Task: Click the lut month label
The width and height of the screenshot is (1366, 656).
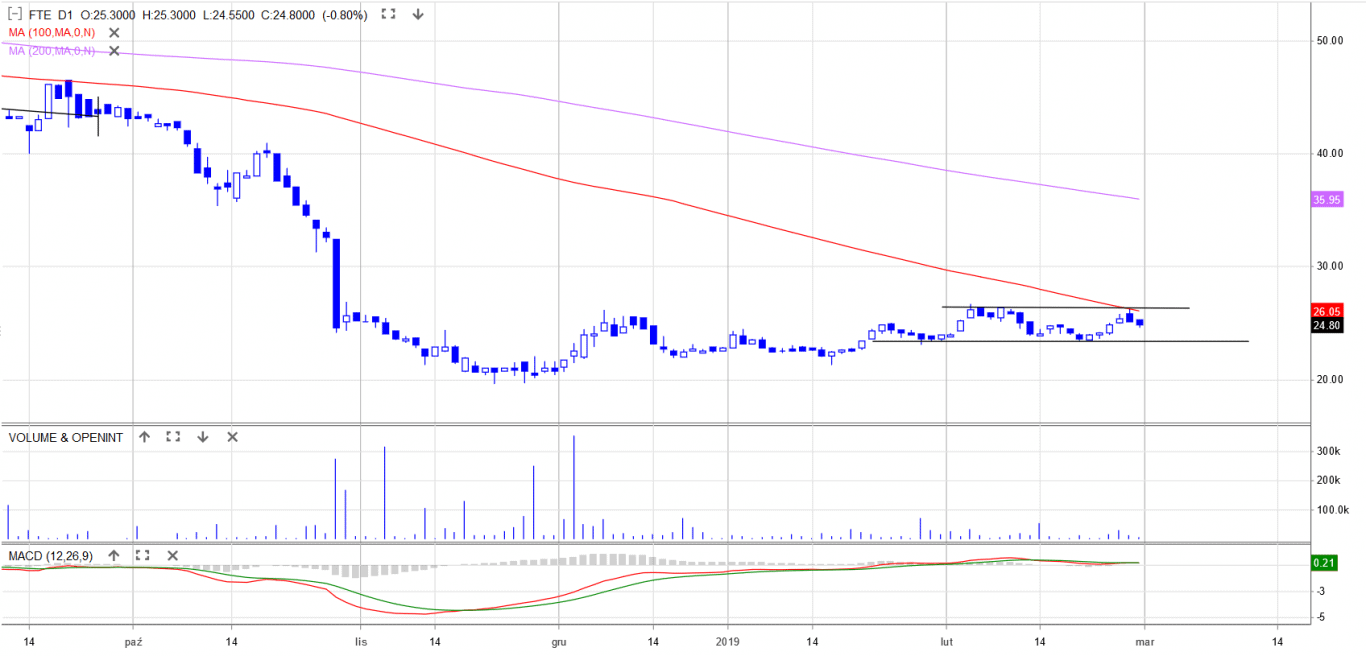Action: coord(946,640)
